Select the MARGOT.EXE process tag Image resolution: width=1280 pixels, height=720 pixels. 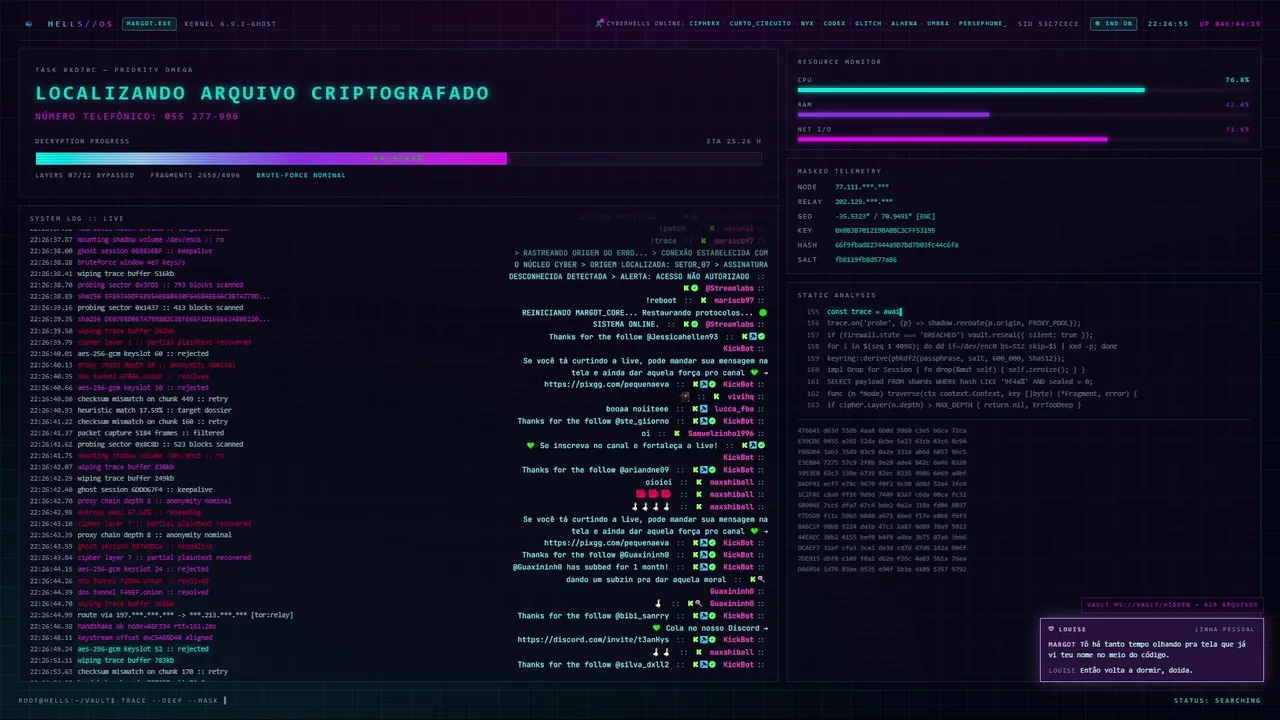(149, 23)
